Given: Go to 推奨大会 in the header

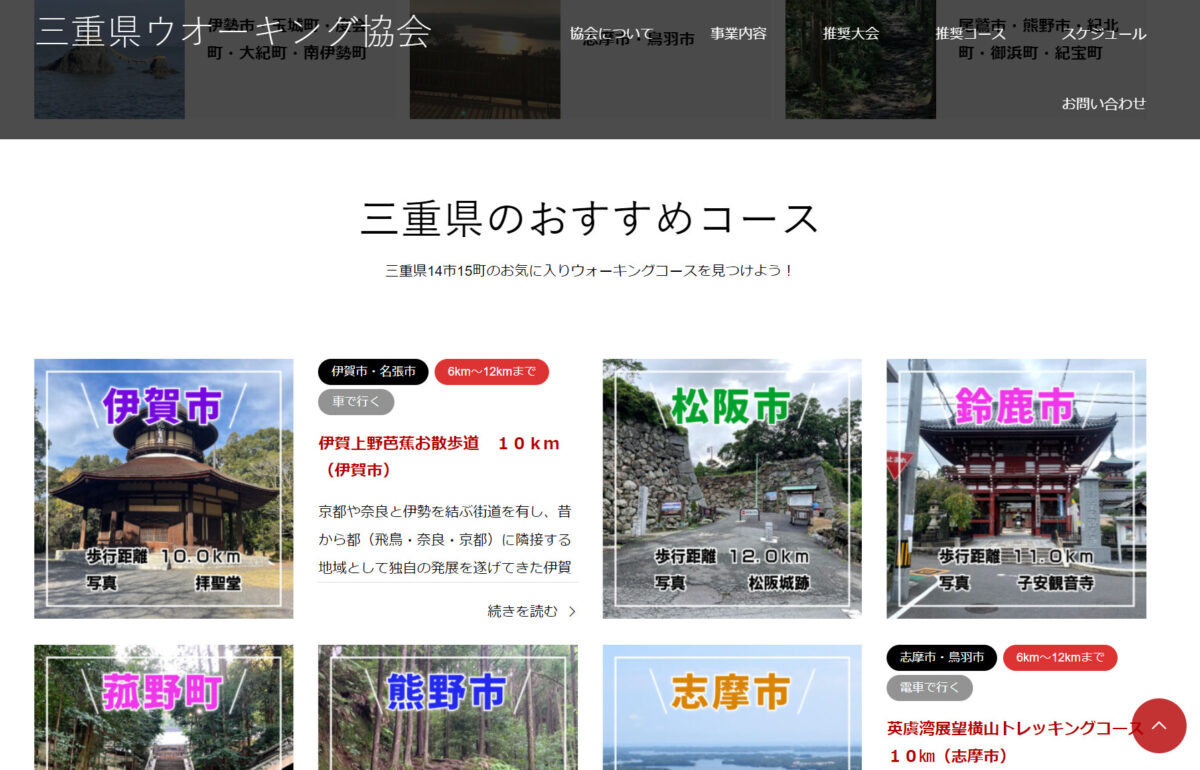Looking at the screenshot, I should click(851, 33).
